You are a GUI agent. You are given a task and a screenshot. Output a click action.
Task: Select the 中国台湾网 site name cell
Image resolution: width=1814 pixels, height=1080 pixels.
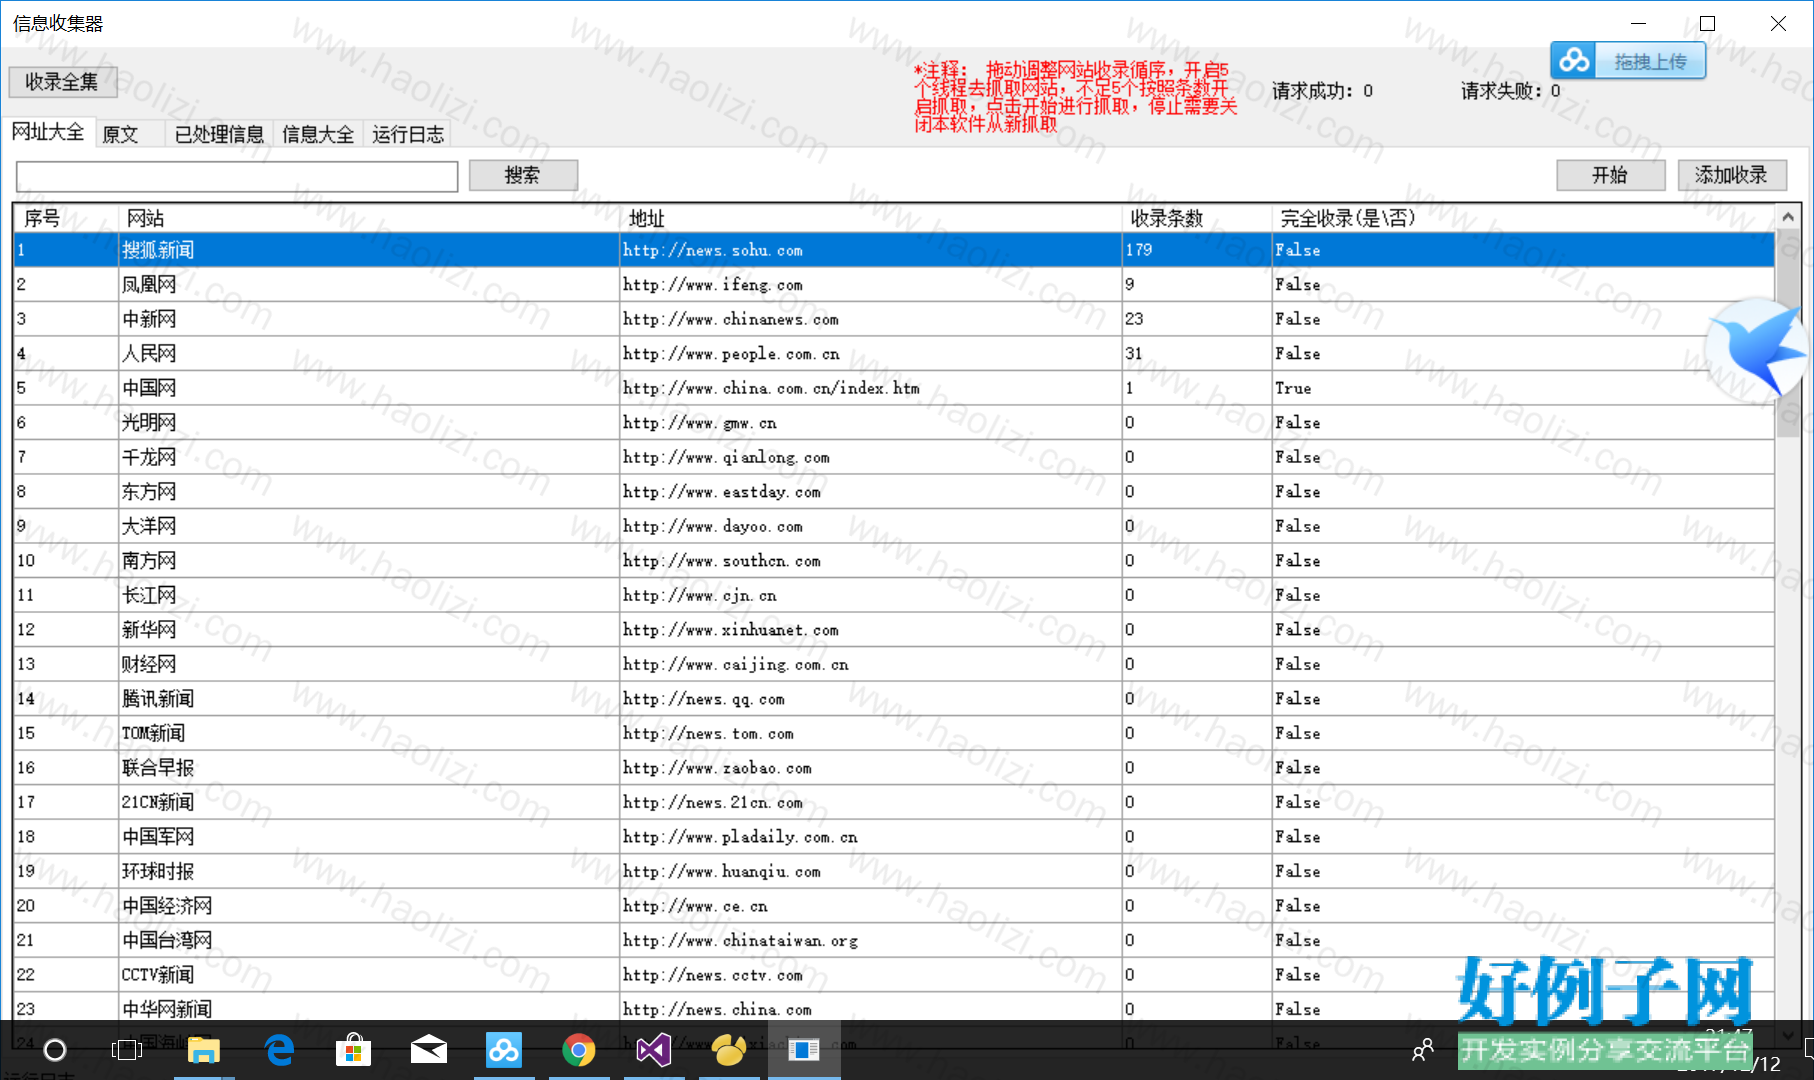(369, 940)
